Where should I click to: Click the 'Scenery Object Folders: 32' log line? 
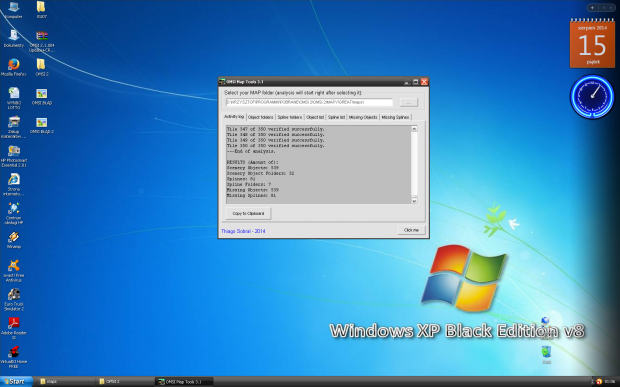coord(260,174)
